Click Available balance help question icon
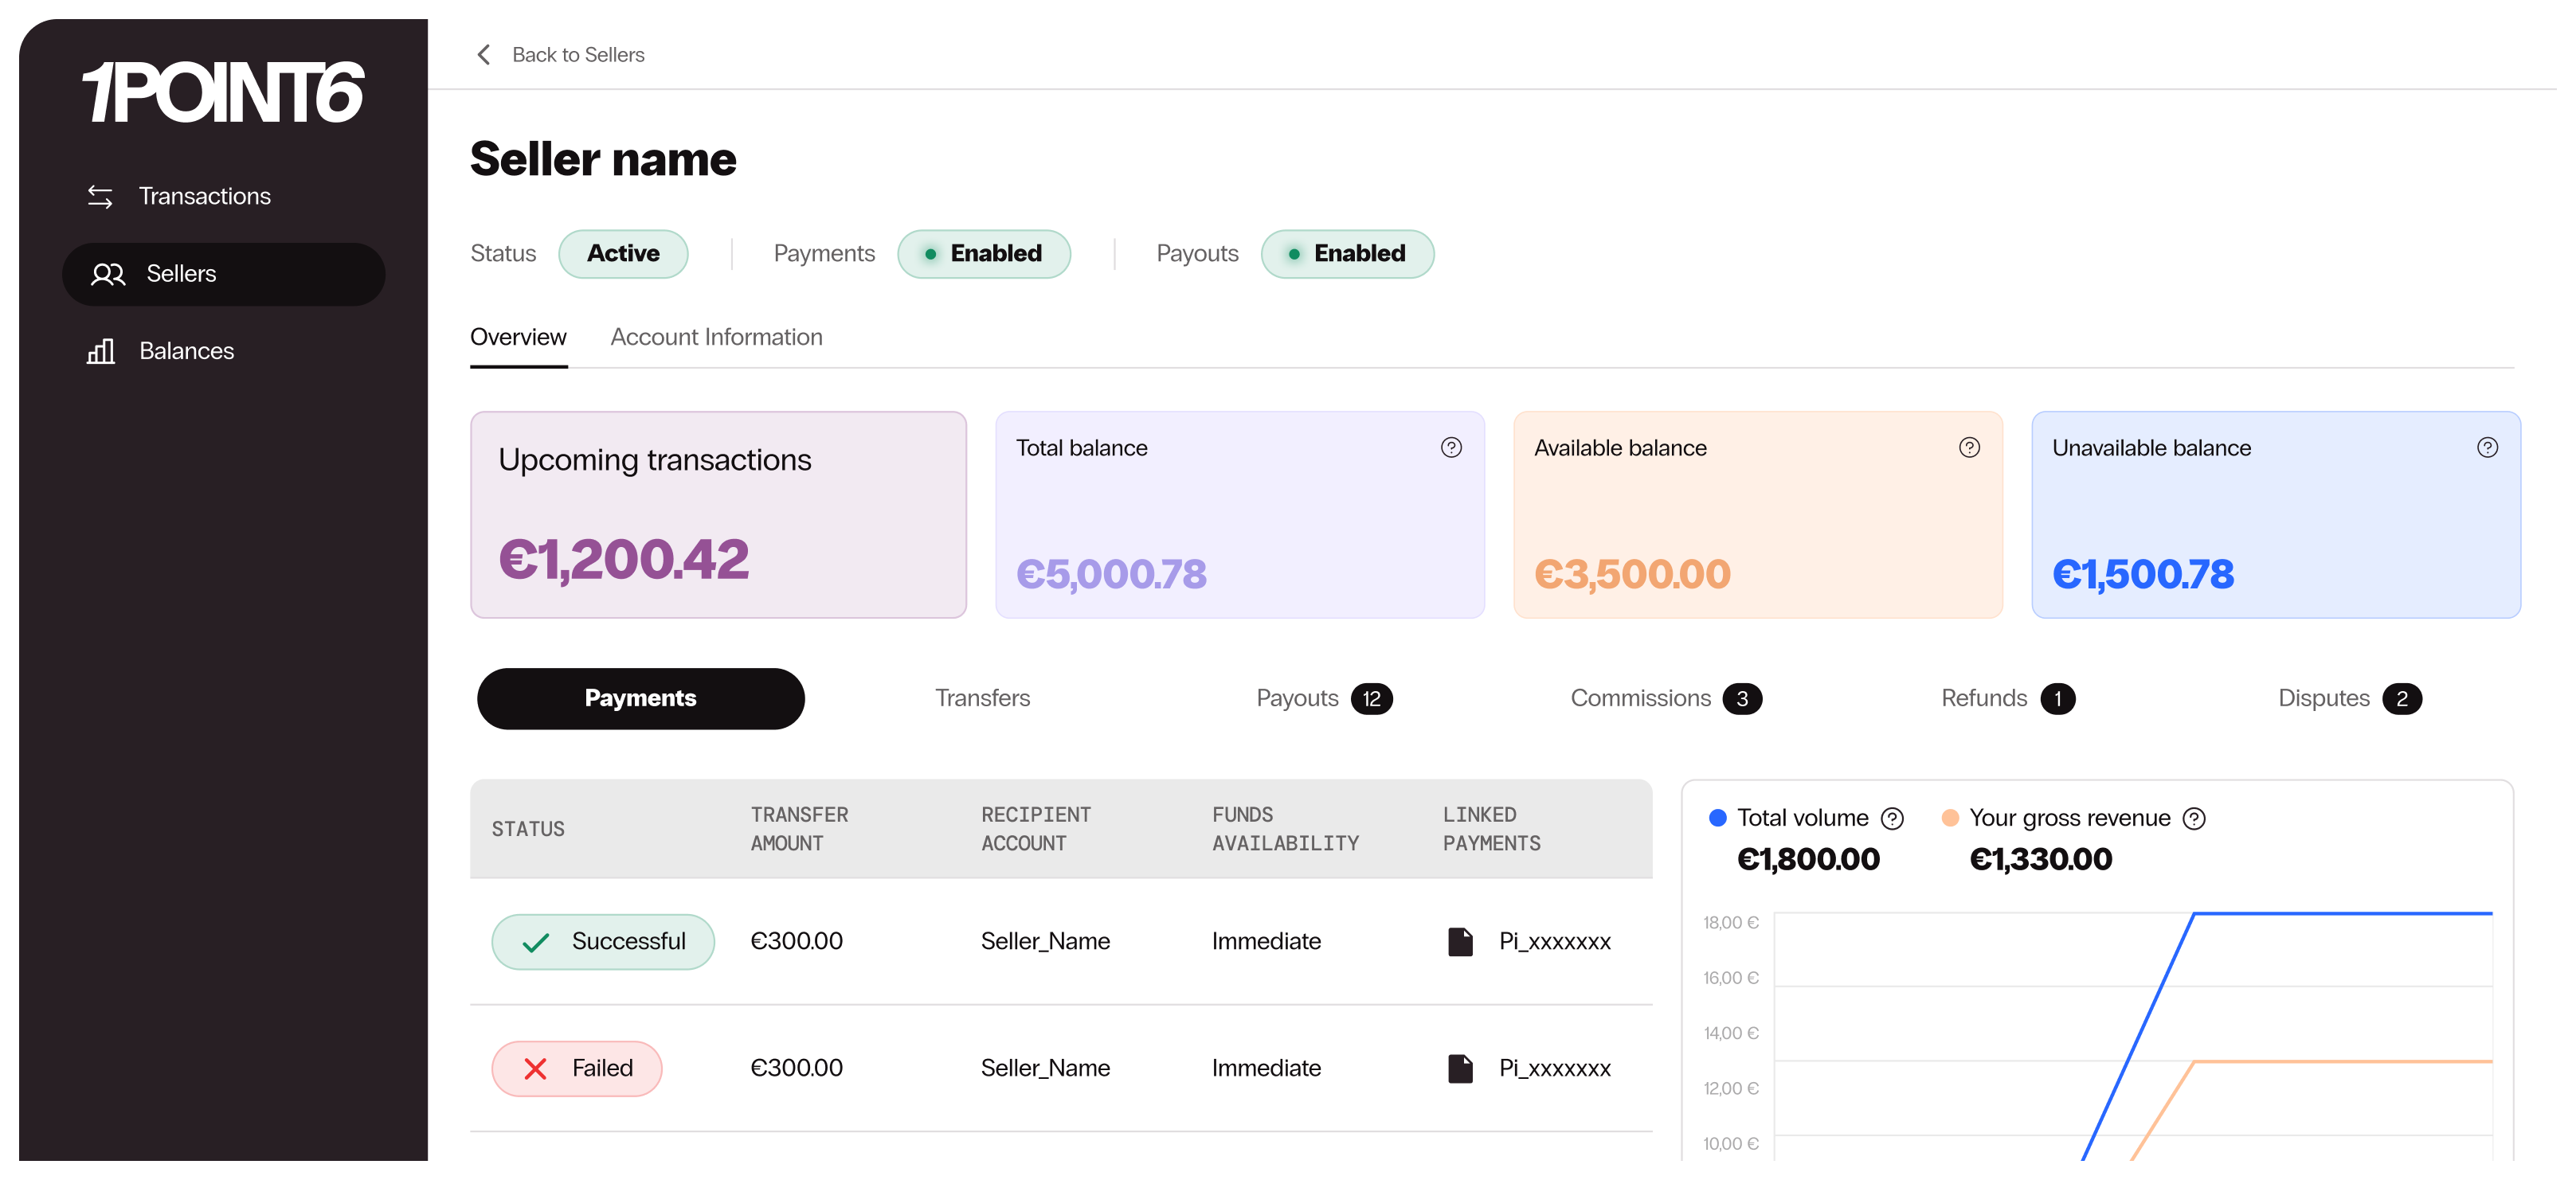Screen dimensions: 2576x1180 1969,448
